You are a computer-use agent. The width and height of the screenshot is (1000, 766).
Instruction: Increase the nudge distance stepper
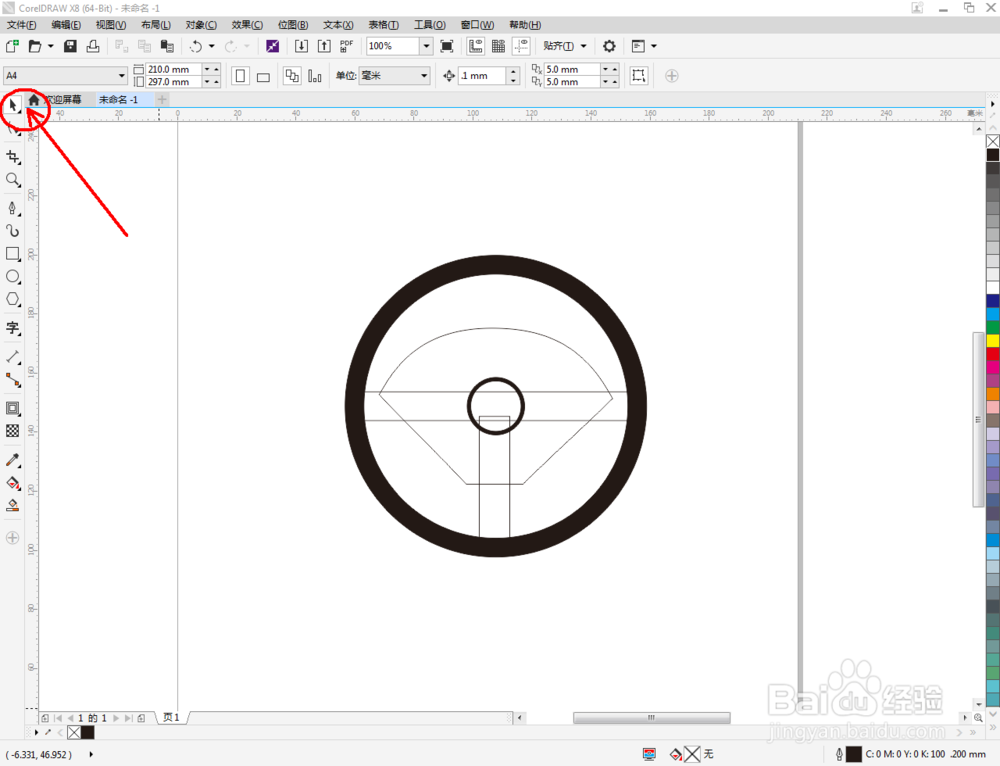[x=513, y=71]
